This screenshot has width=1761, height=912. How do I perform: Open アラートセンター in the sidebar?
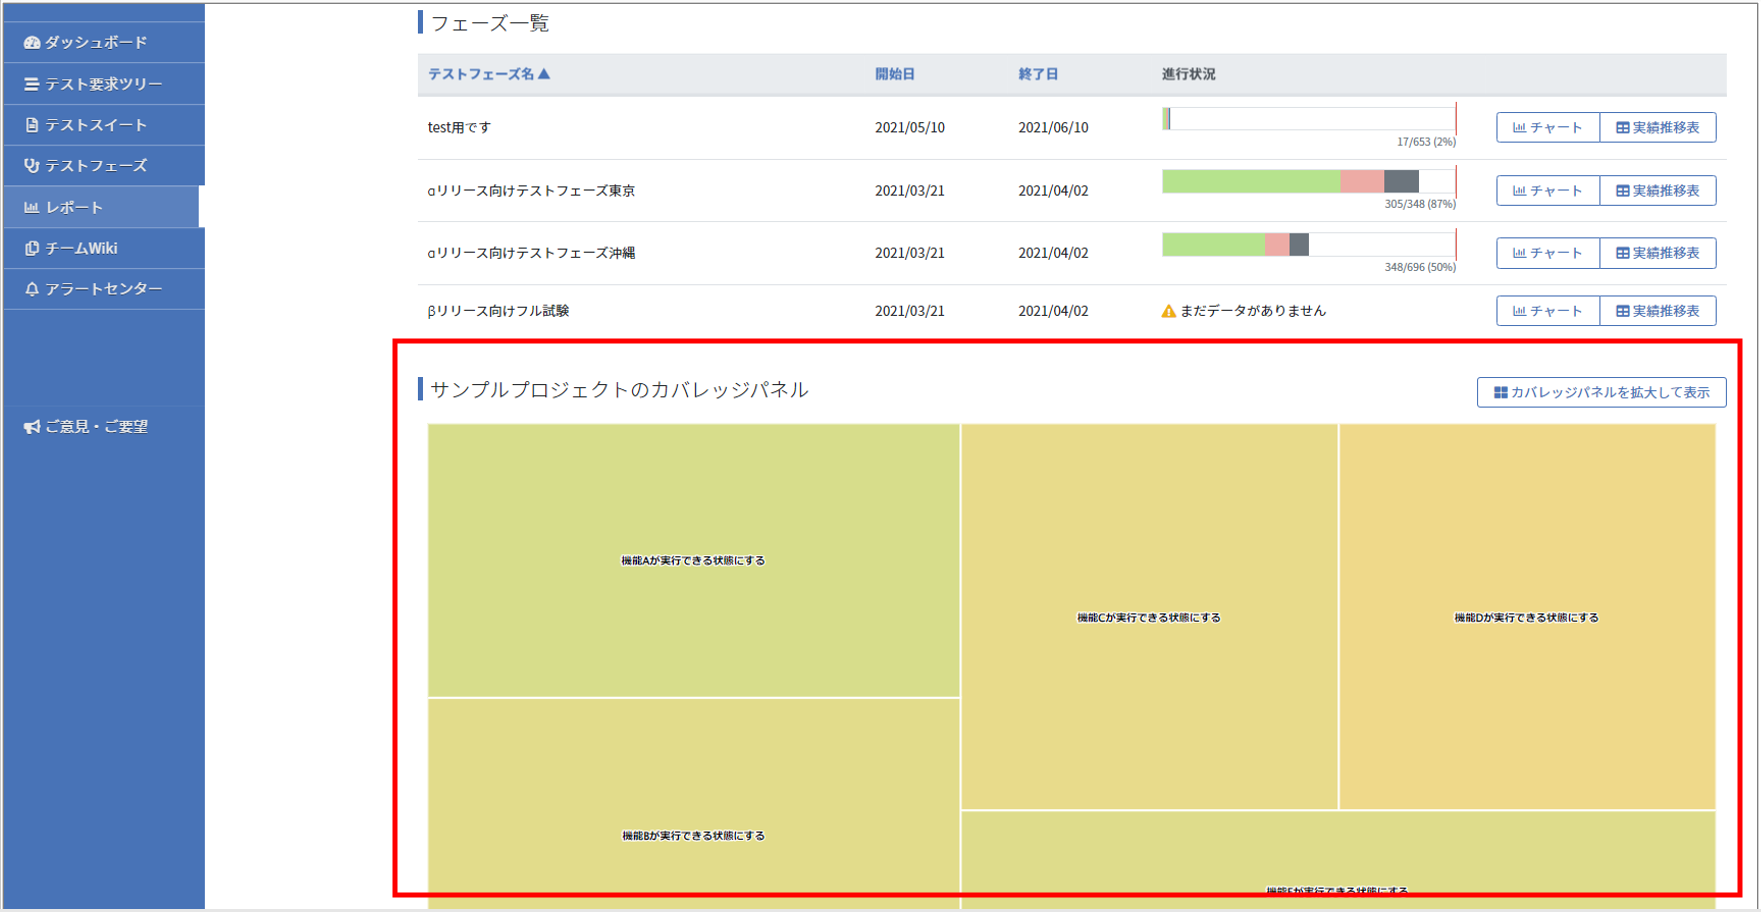(104, 289)
